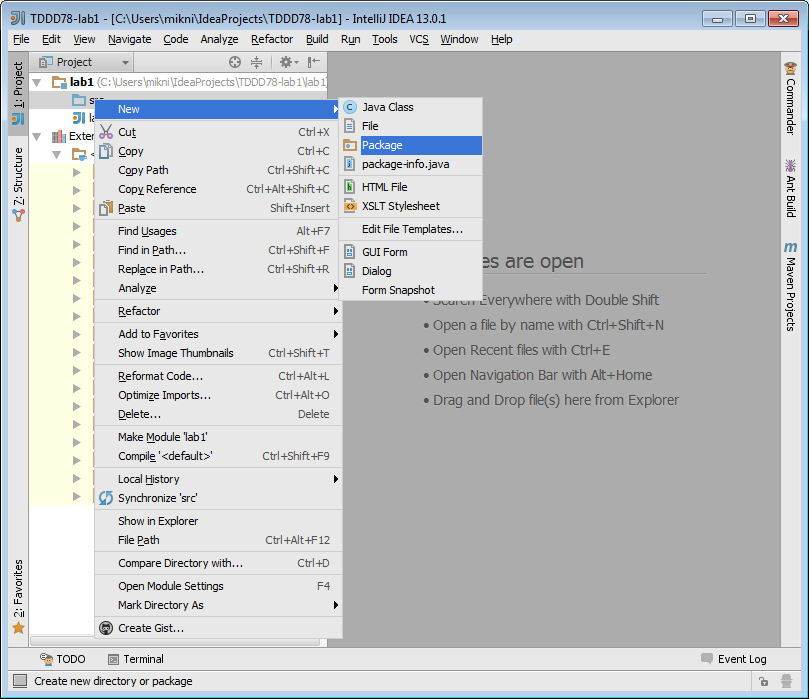Expand the Add to Favorites submenu arrow
The image size is (809, 699).
tap(336, 334)
